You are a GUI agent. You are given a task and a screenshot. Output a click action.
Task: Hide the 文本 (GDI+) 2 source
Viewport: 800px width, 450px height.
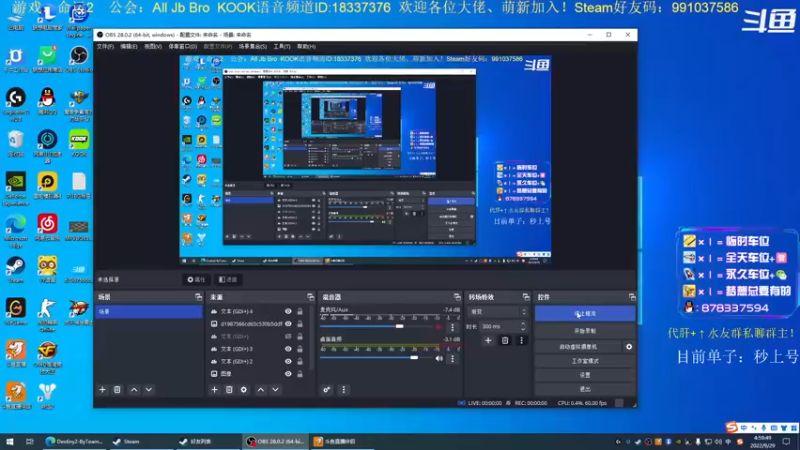[288, 361]
